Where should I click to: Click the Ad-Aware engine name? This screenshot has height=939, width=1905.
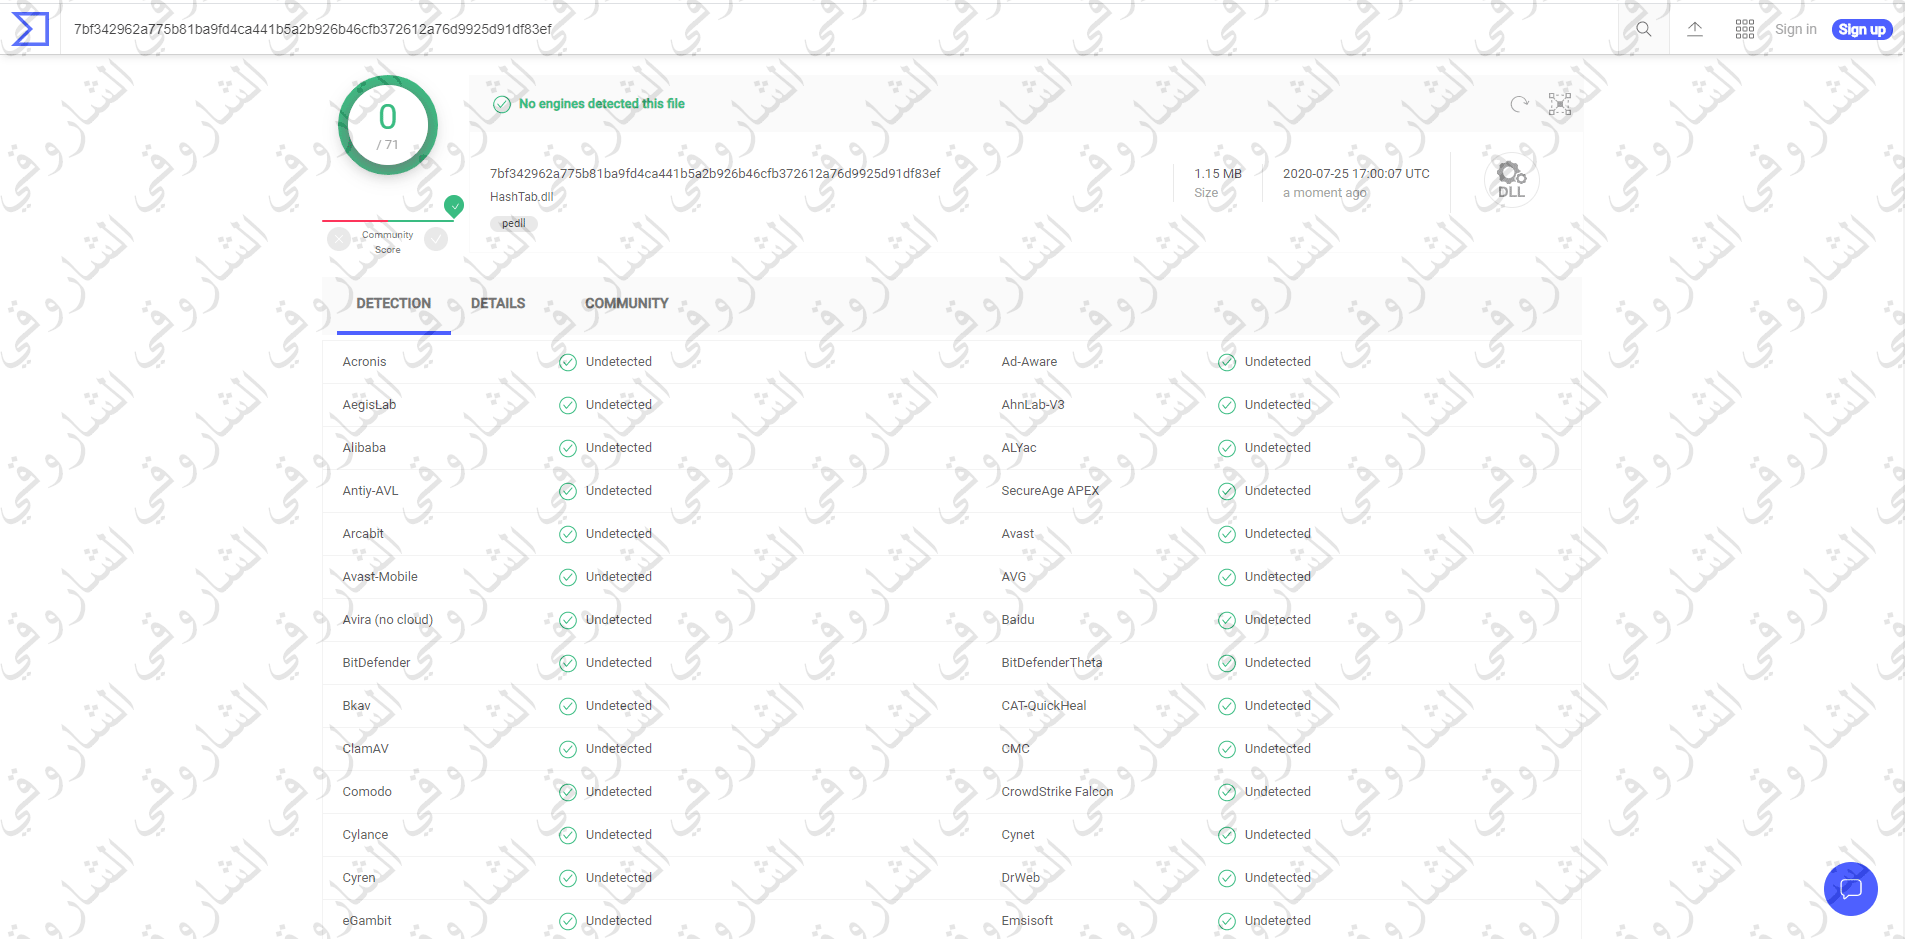(1029, 362)
